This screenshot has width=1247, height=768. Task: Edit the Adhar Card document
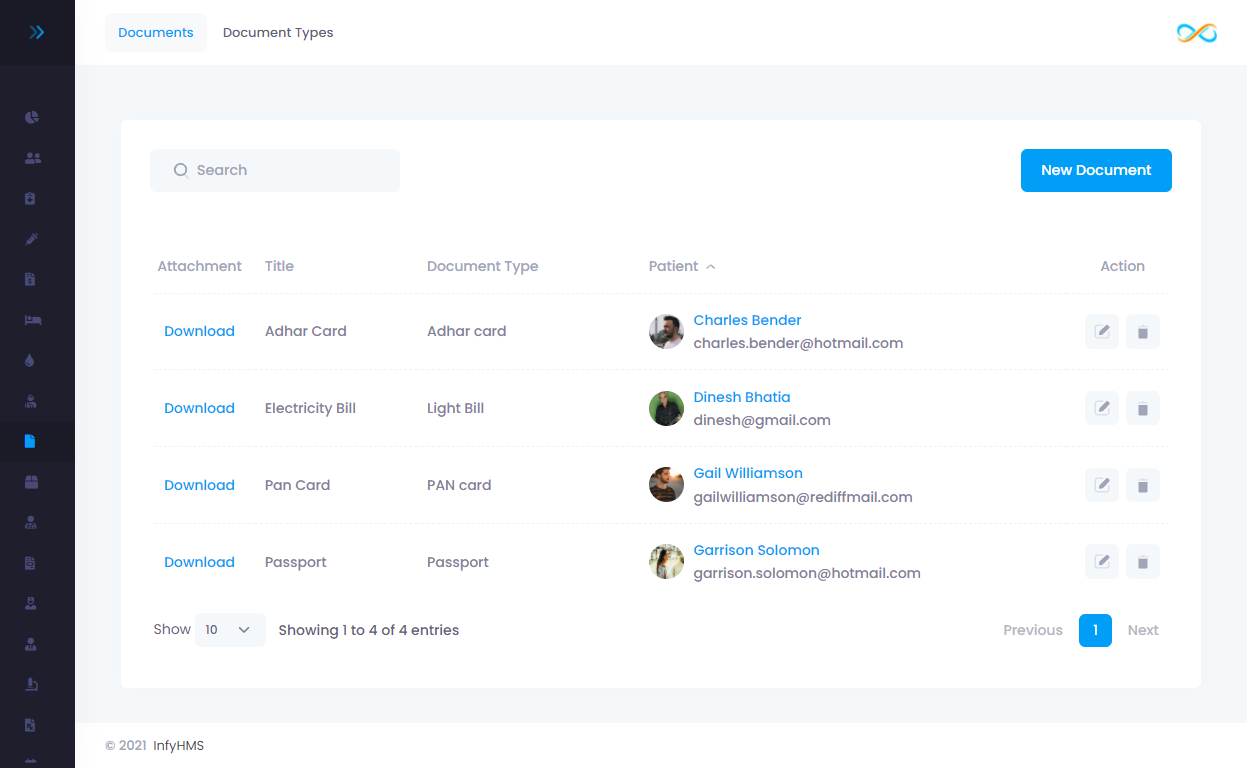(x=1102, y=331)
